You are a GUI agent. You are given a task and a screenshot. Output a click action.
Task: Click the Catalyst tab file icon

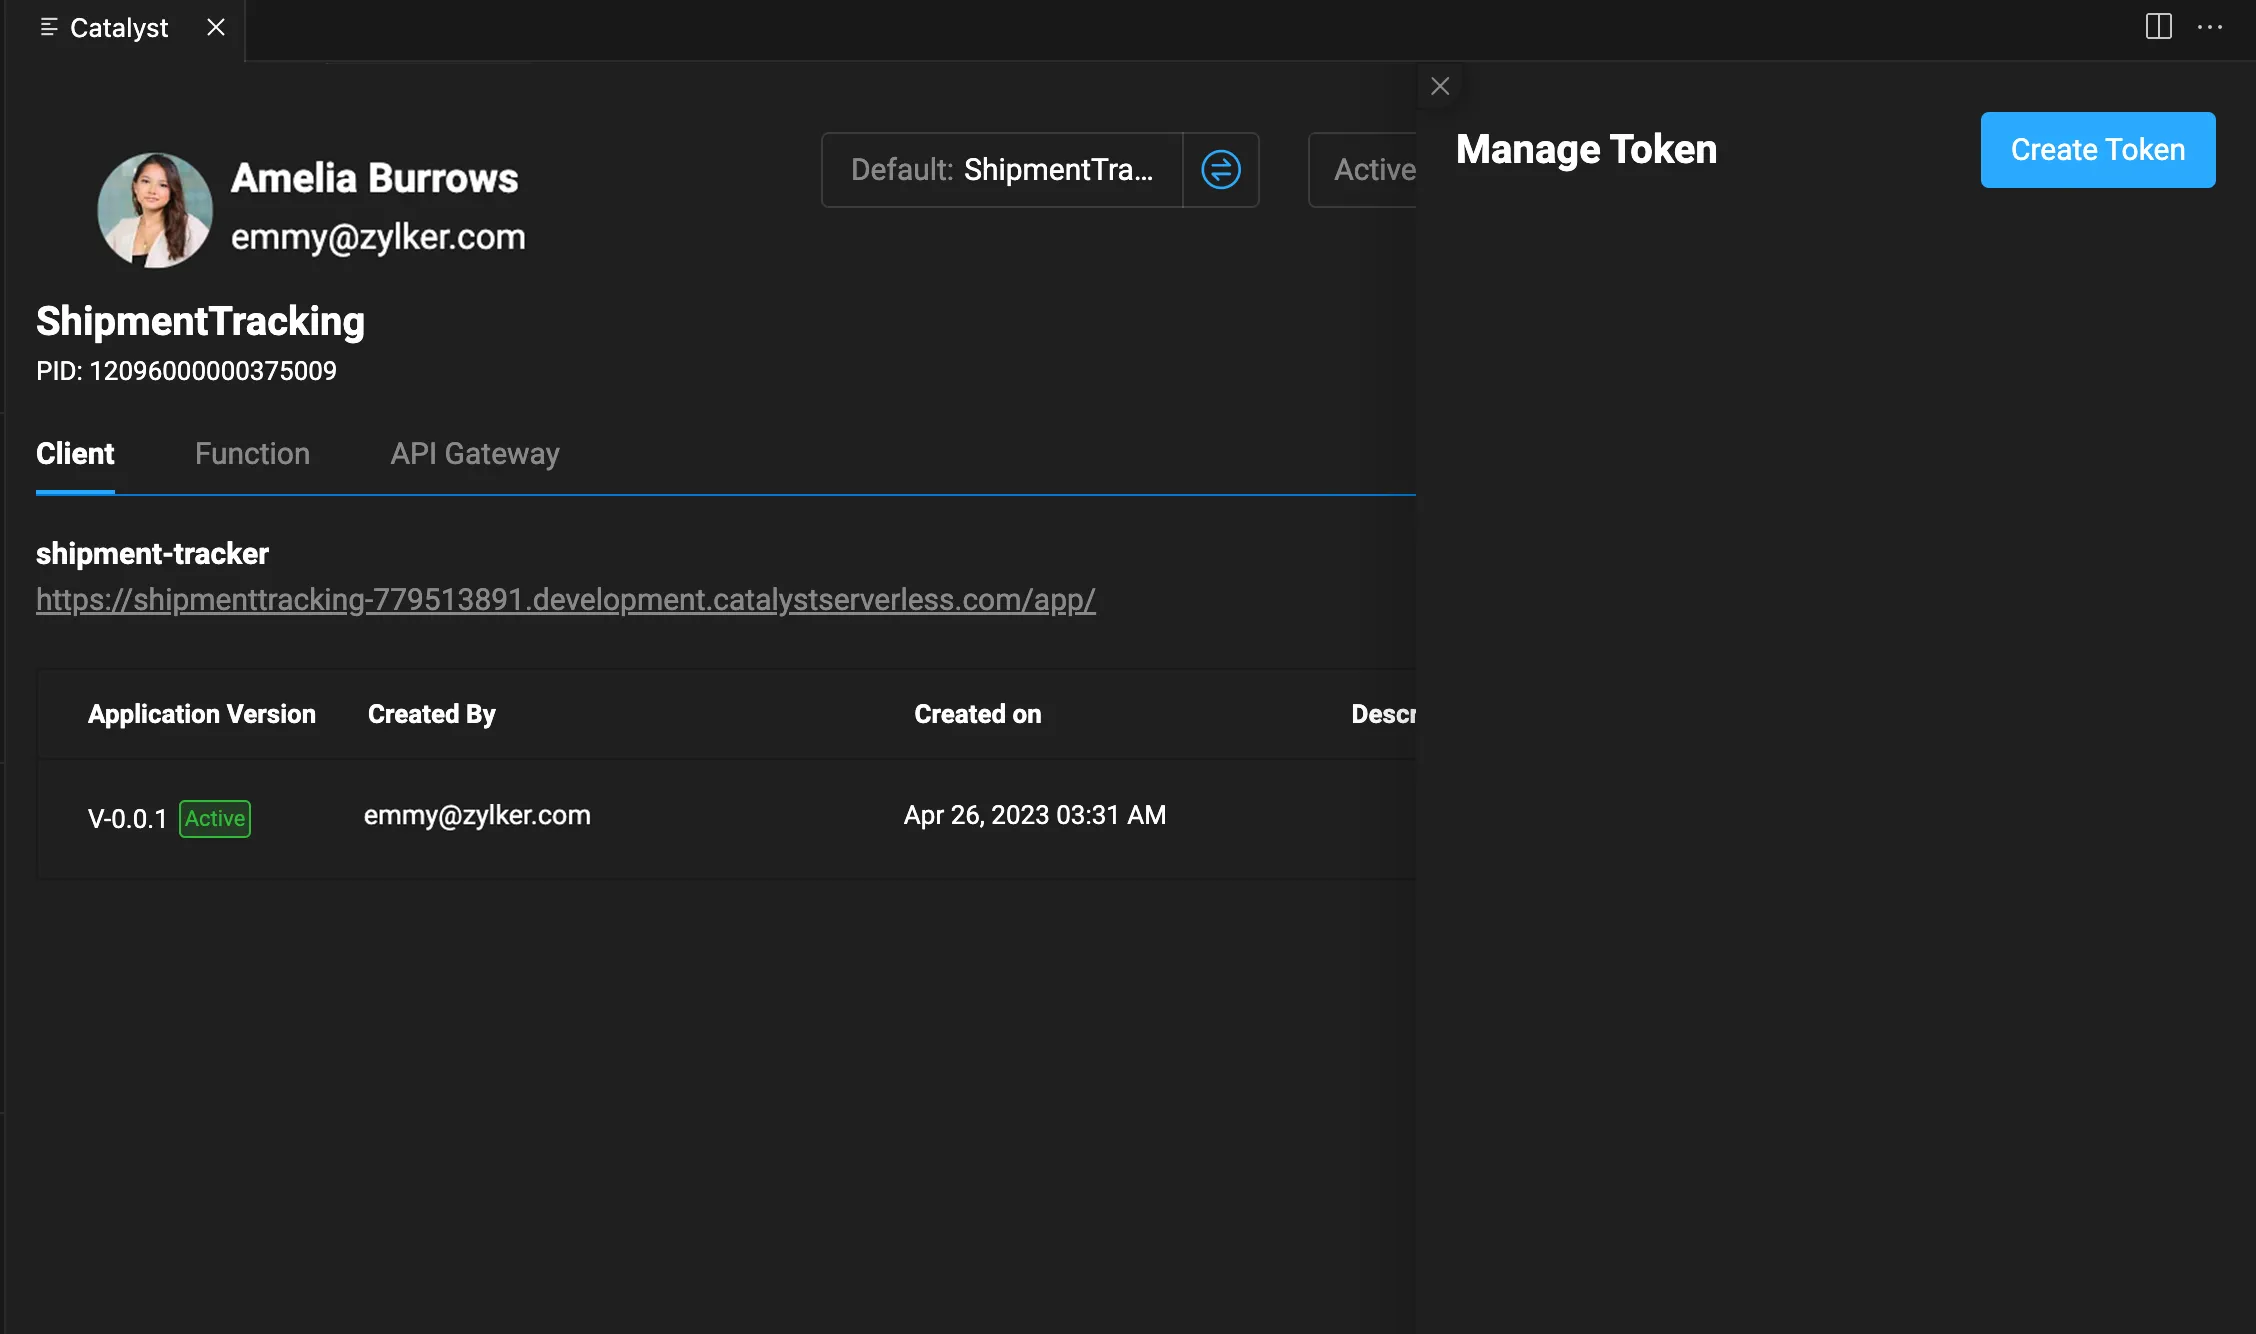(x=49, y=28)
